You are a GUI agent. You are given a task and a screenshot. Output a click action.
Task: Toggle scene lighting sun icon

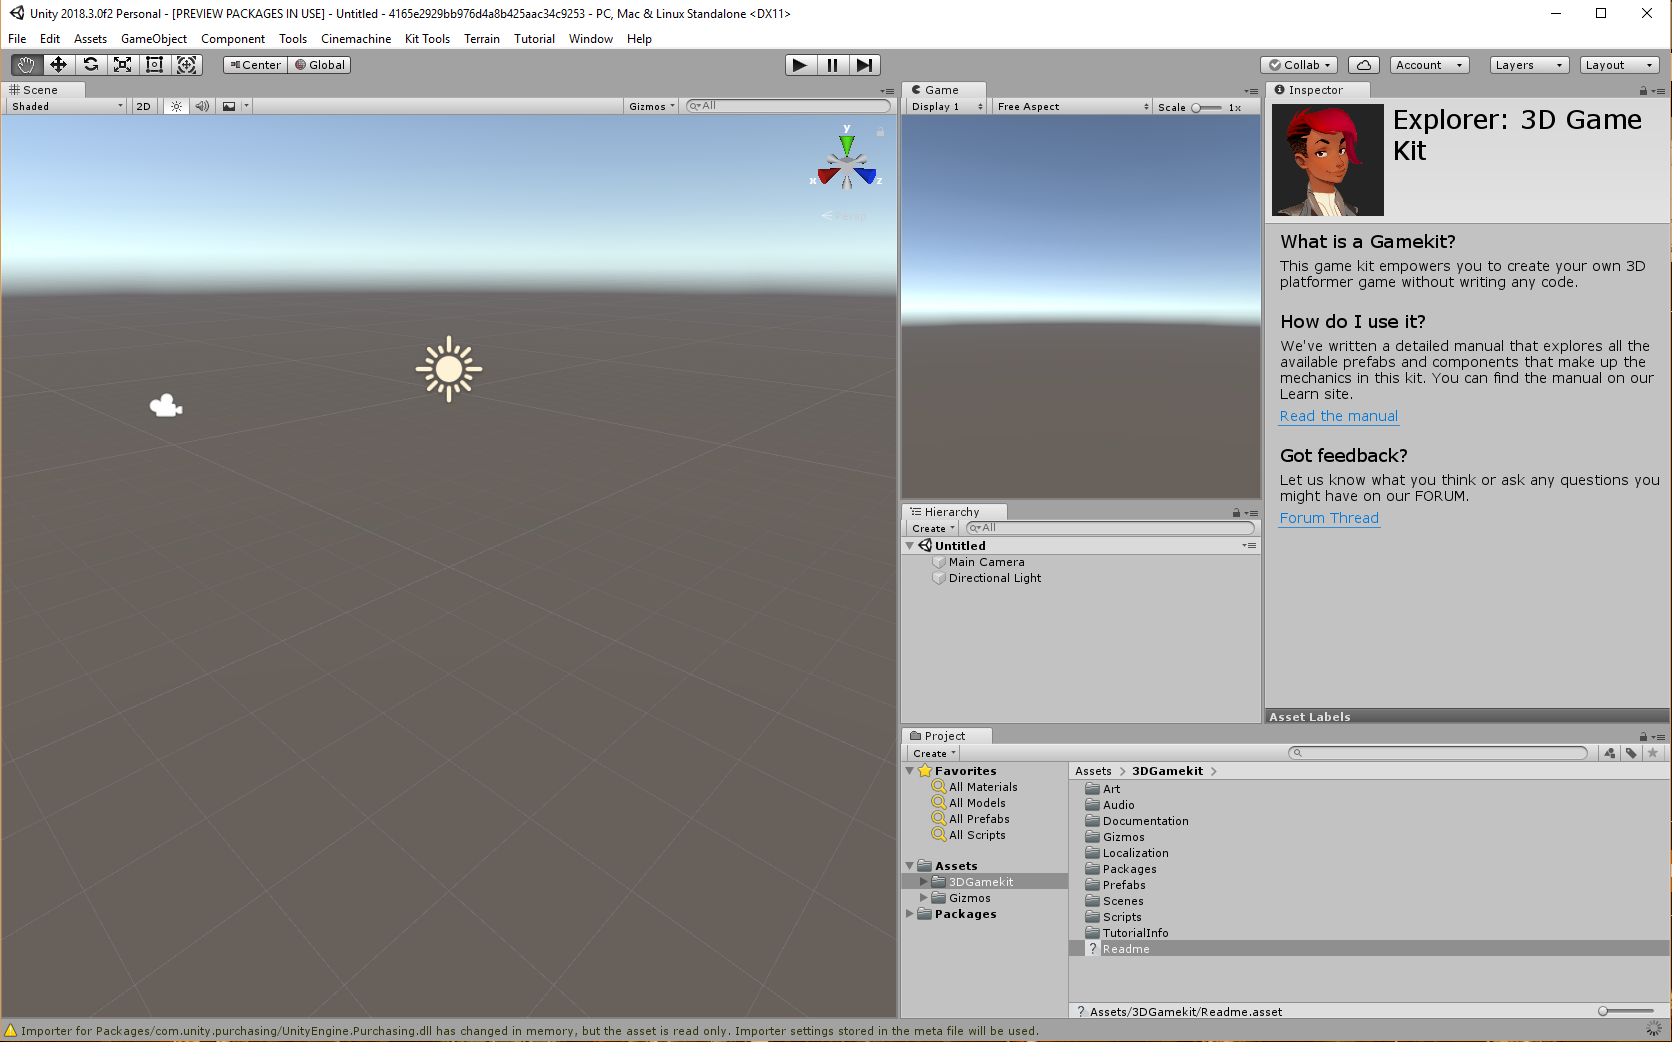[x=176, y=106]
